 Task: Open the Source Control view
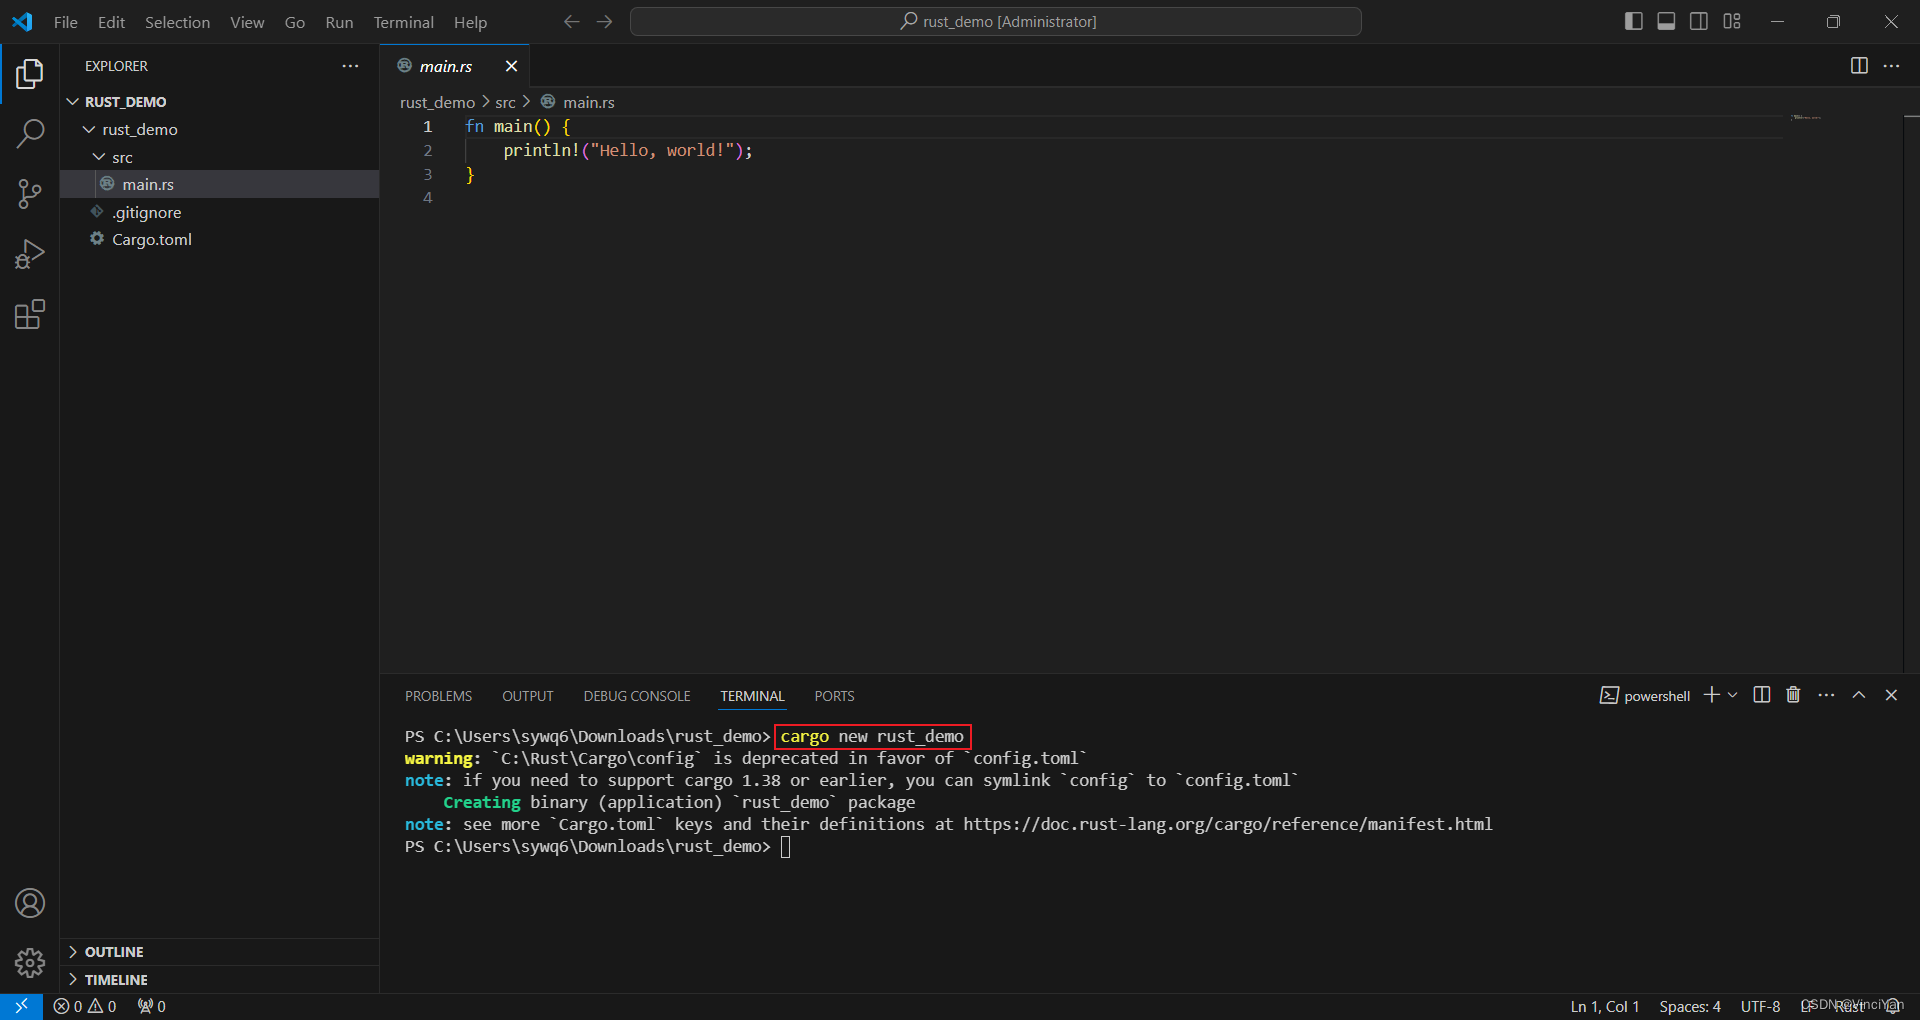coord(30,194)
